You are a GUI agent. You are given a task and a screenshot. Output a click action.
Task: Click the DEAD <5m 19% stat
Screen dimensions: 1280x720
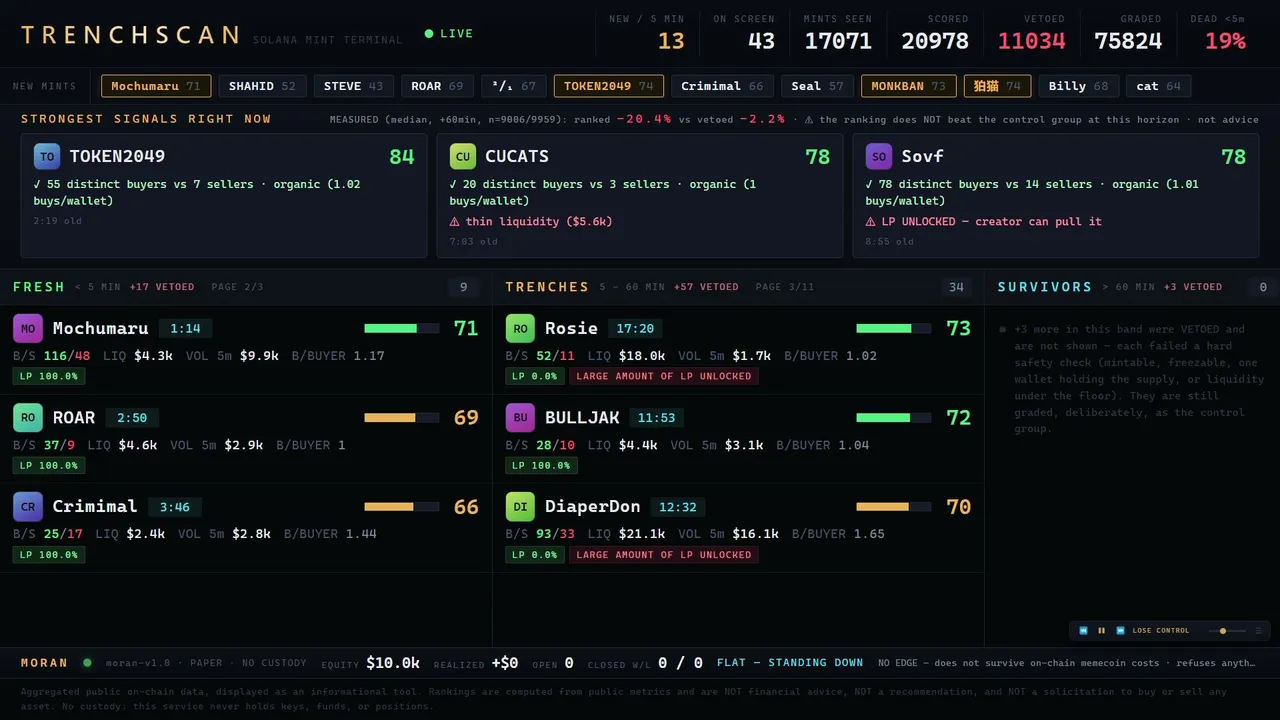[x=1217, y=33]
